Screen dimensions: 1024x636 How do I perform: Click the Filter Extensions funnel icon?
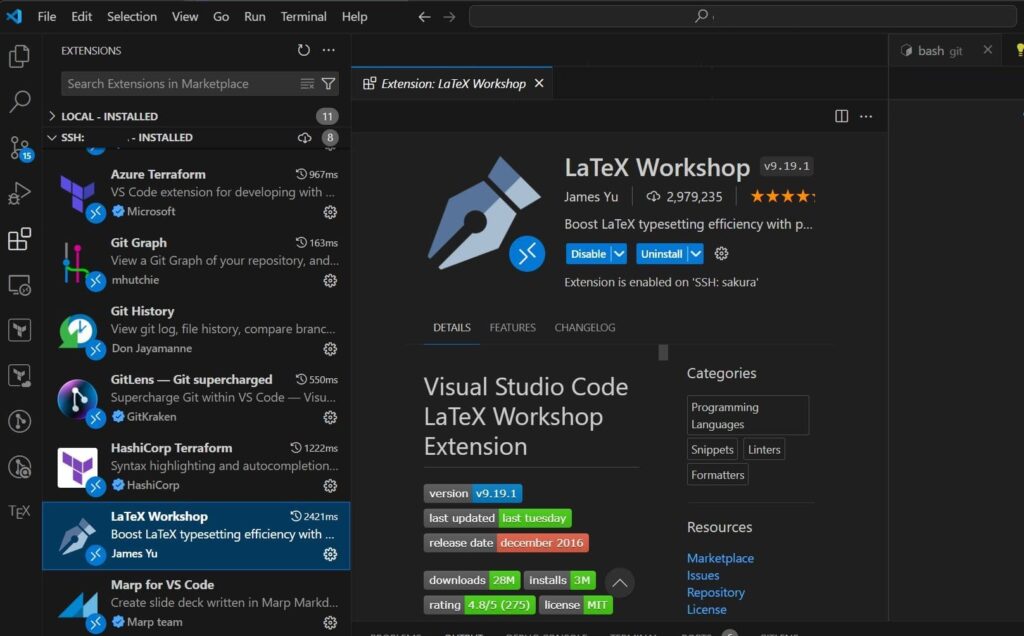click(x=330, y=84)
